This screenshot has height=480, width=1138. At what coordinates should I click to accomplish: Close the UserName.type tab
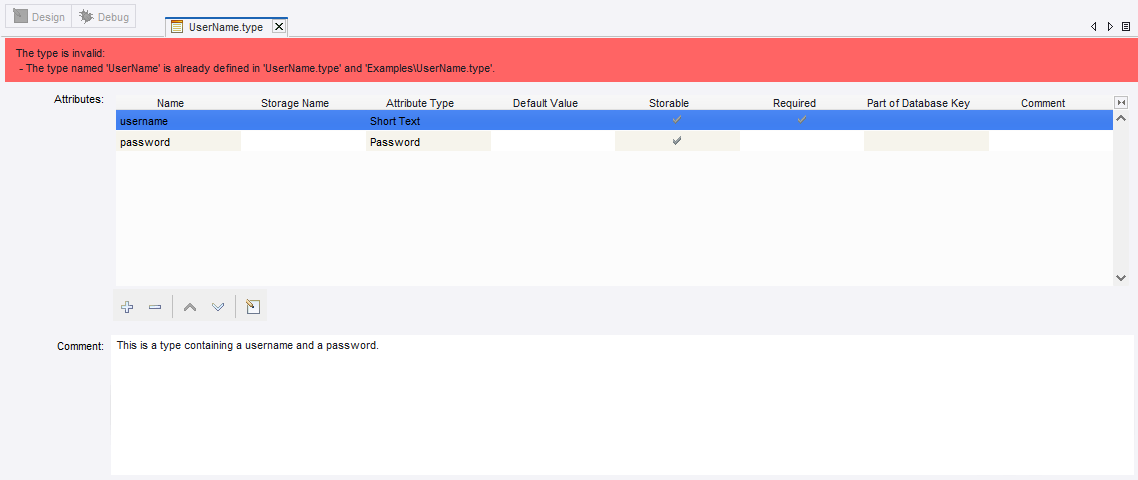279,27
